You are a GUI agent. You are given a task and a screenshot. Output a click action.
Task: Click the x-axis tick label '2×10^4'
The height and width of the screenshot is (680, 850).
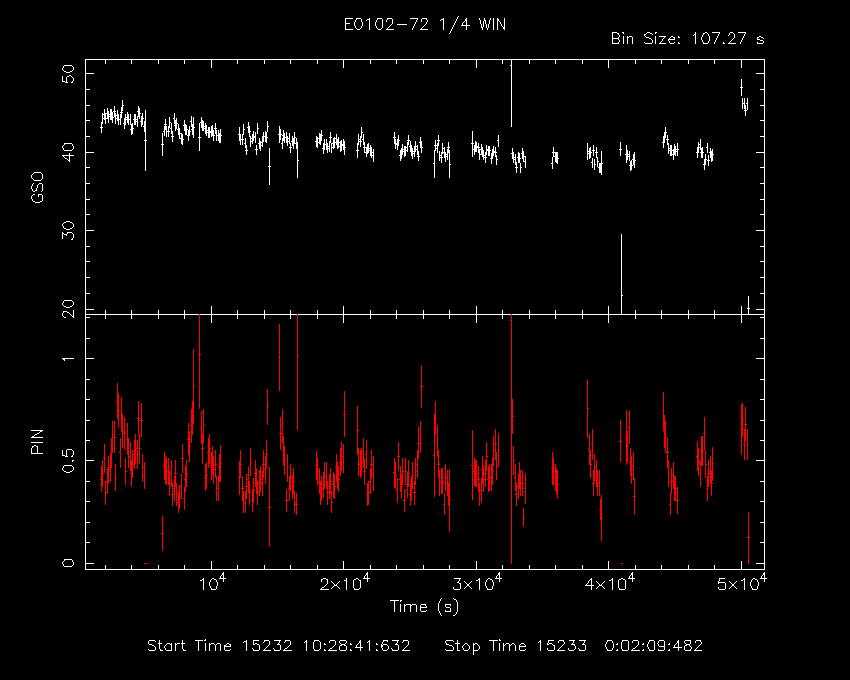coord(345,582)
